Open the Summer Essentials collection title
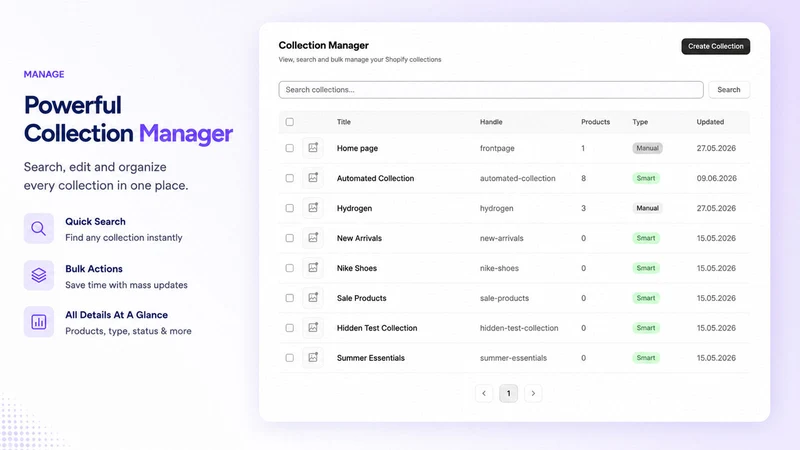800x450 pixels. pos(370,358)
